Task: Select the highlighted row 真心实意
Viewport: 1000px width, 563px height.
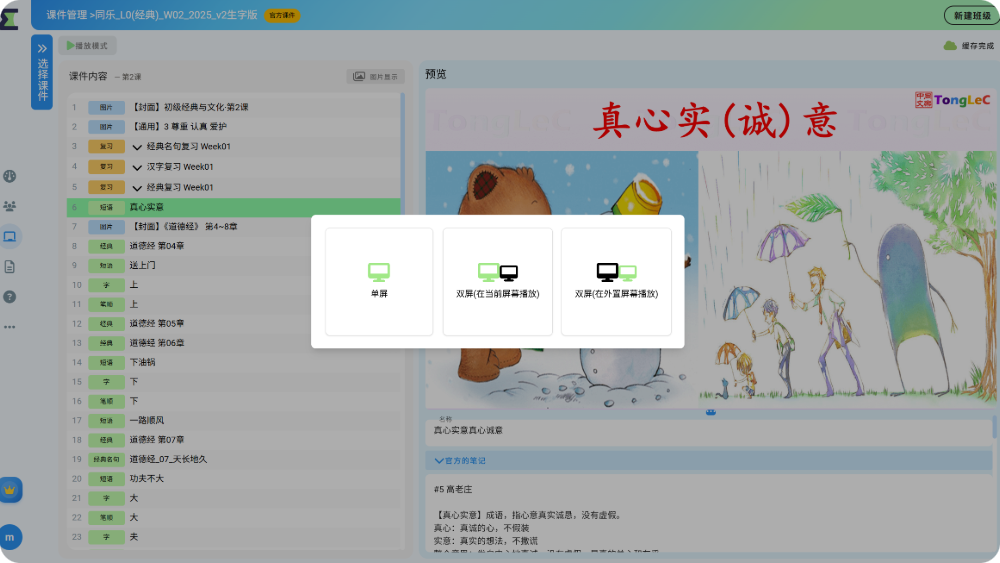Action: click(x=233, y=207)
